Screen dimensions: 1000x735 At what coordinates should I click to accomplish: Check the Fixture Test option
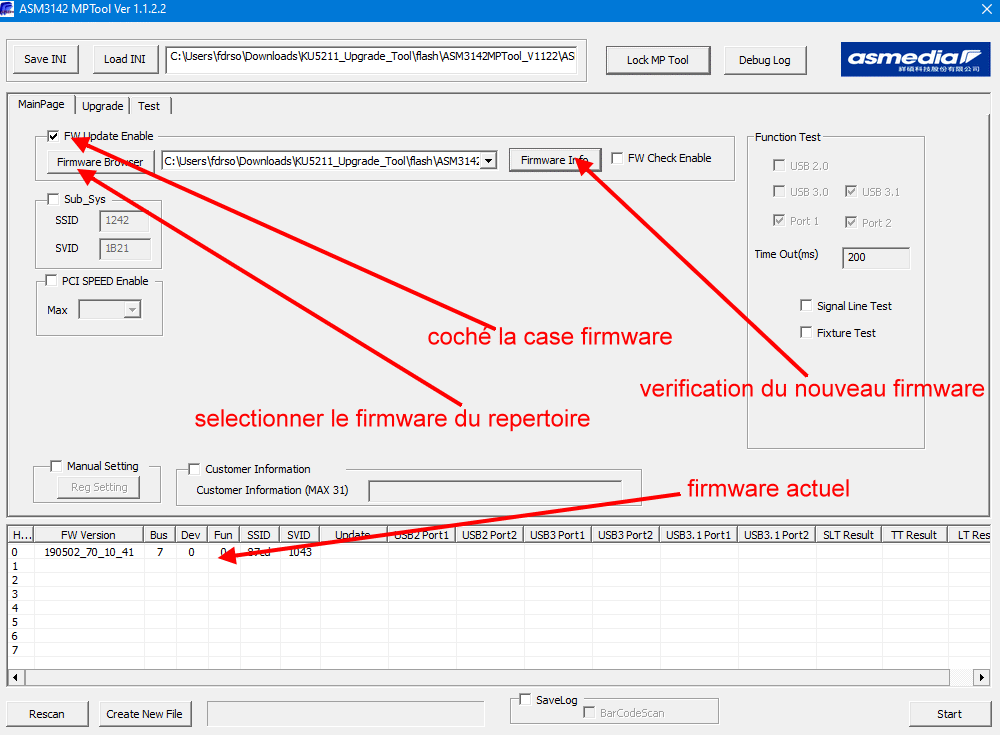(806, 332)
